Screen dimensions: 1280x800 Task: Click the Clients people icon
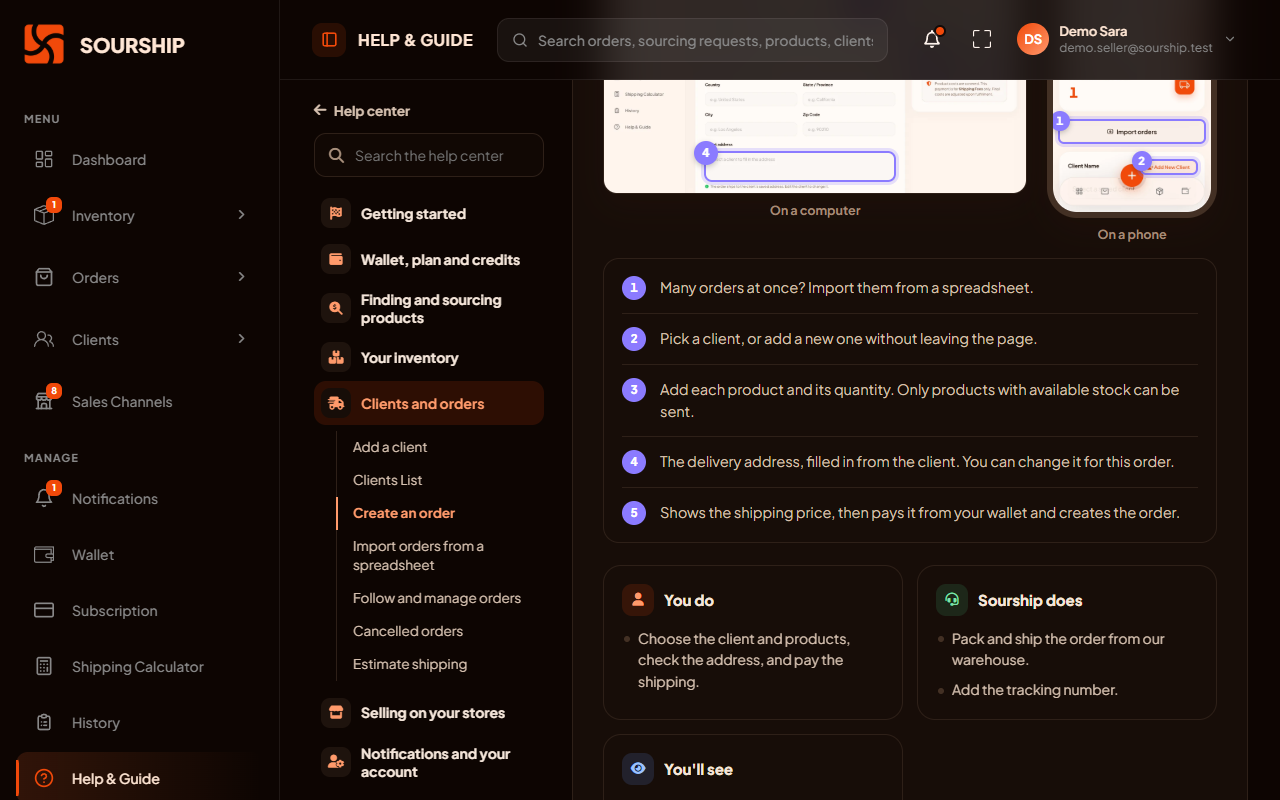[44, 340]
